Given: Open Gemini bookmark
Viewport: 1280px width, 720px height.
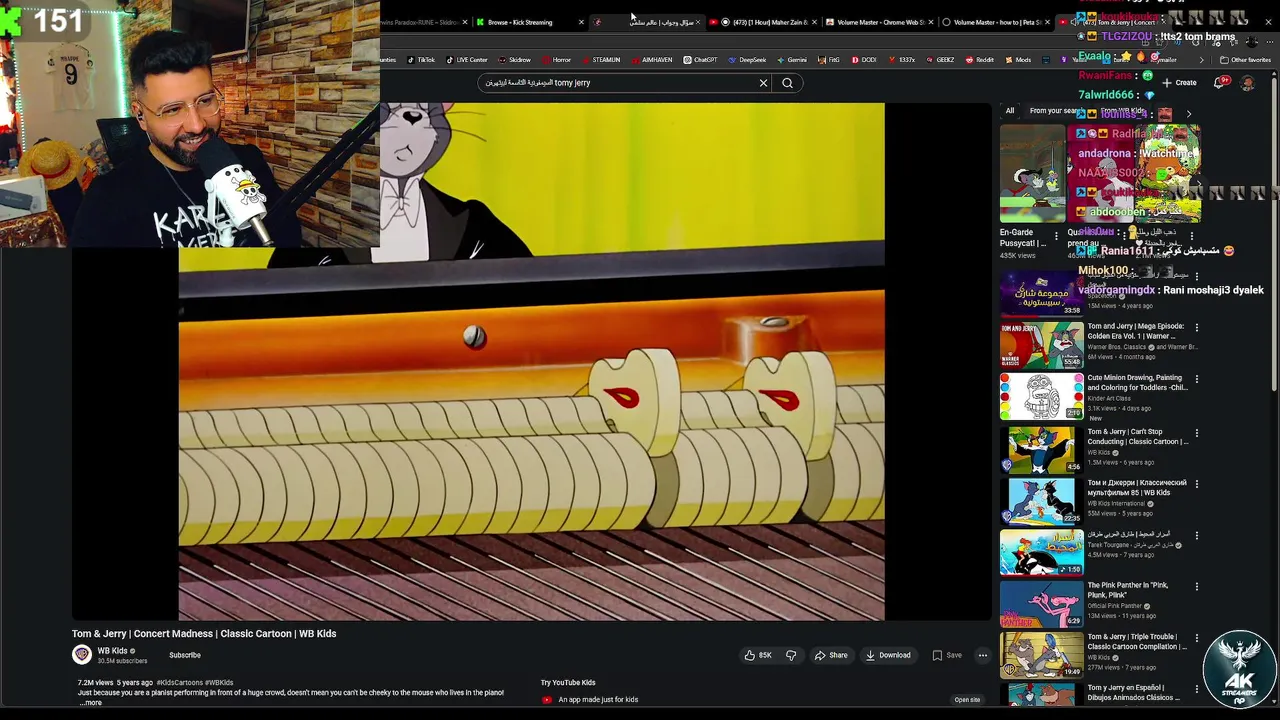Looking at the screenshot, I should 791,60.
